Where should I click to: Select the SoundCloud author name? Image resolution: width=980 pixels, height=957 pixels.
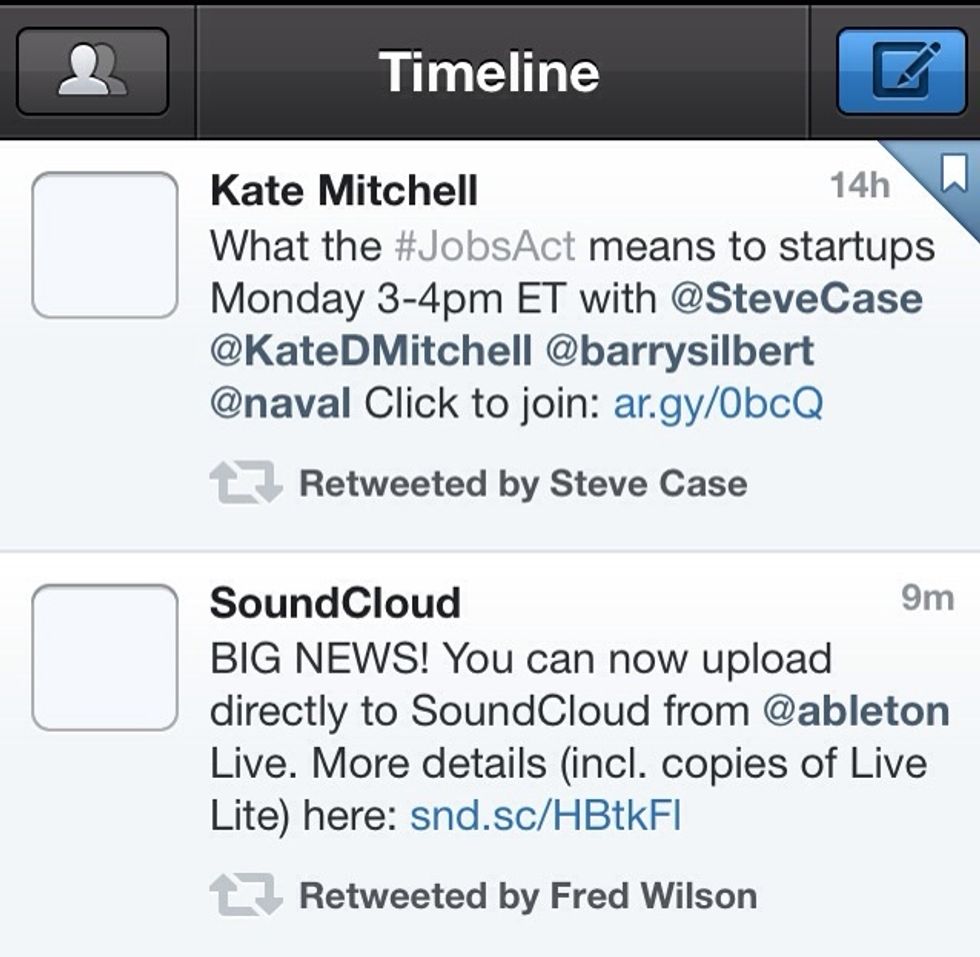[x=335, y=603]
